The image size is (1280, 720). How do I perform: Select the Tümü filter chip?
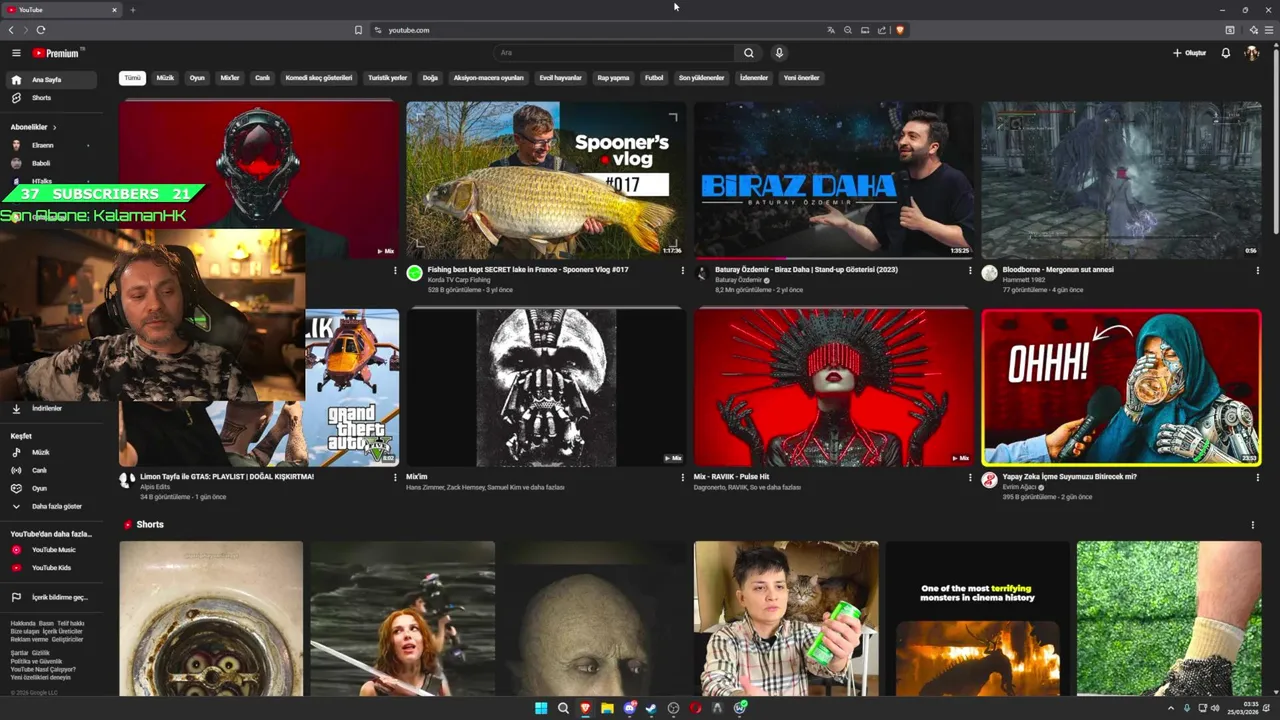pyautogui.click(x=132, y=77)
